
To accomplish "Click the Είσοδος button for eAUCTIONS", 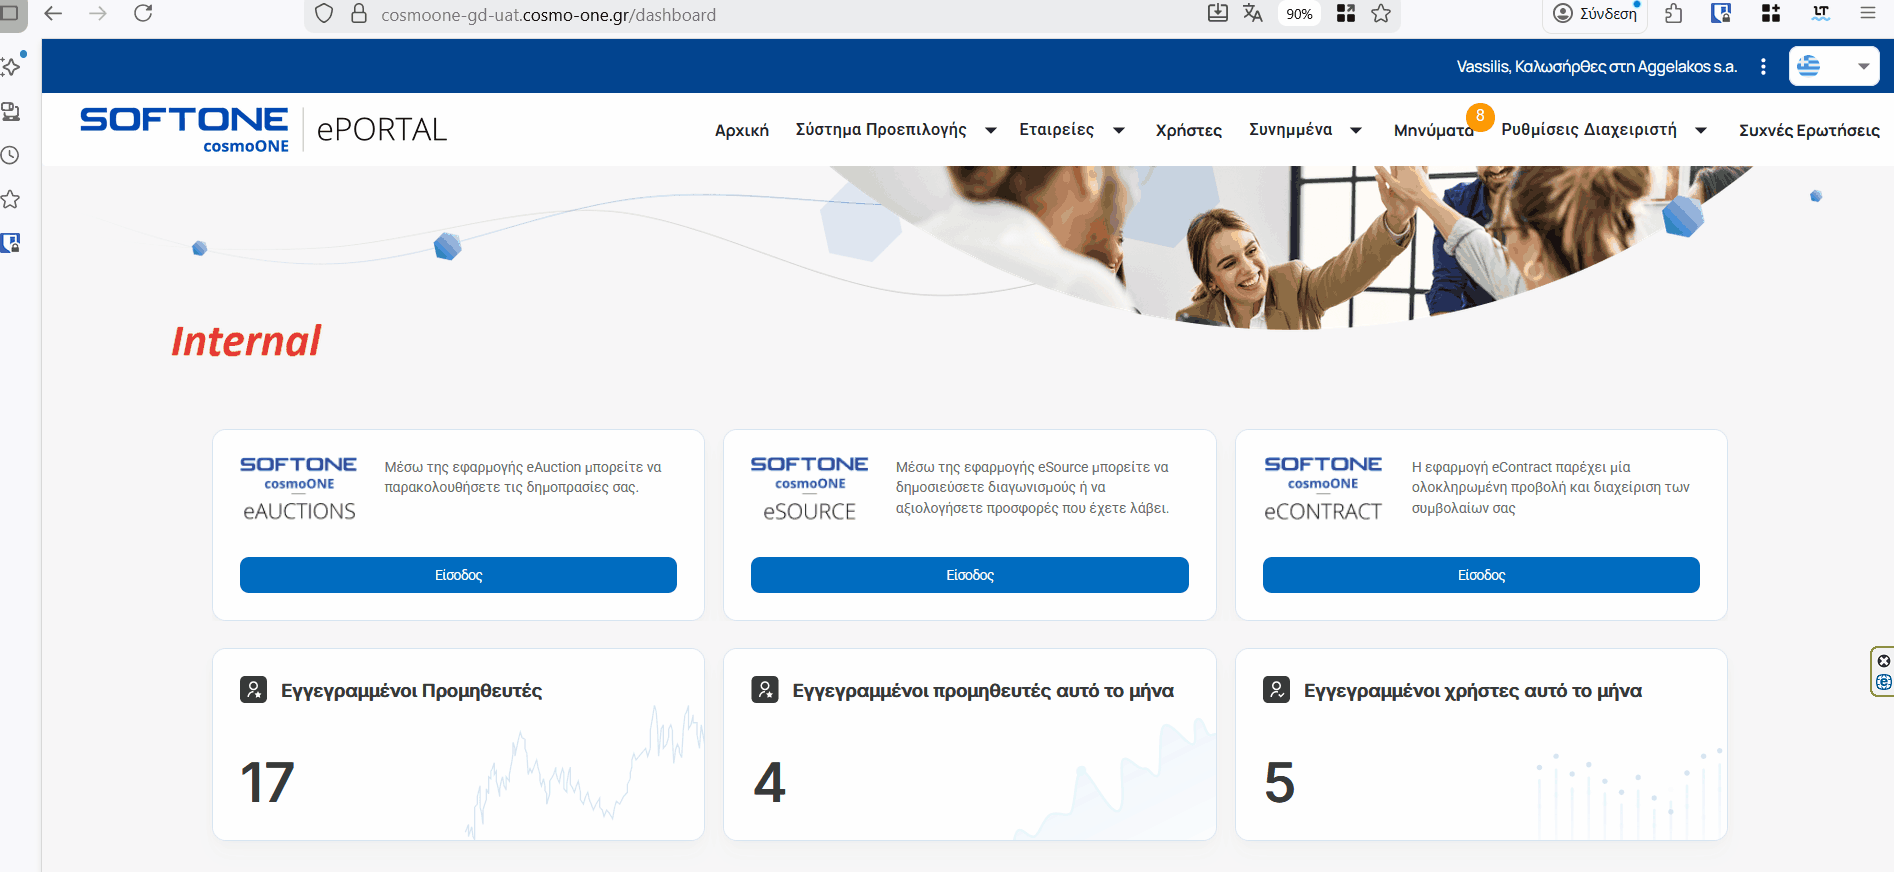I will point(458,575).
